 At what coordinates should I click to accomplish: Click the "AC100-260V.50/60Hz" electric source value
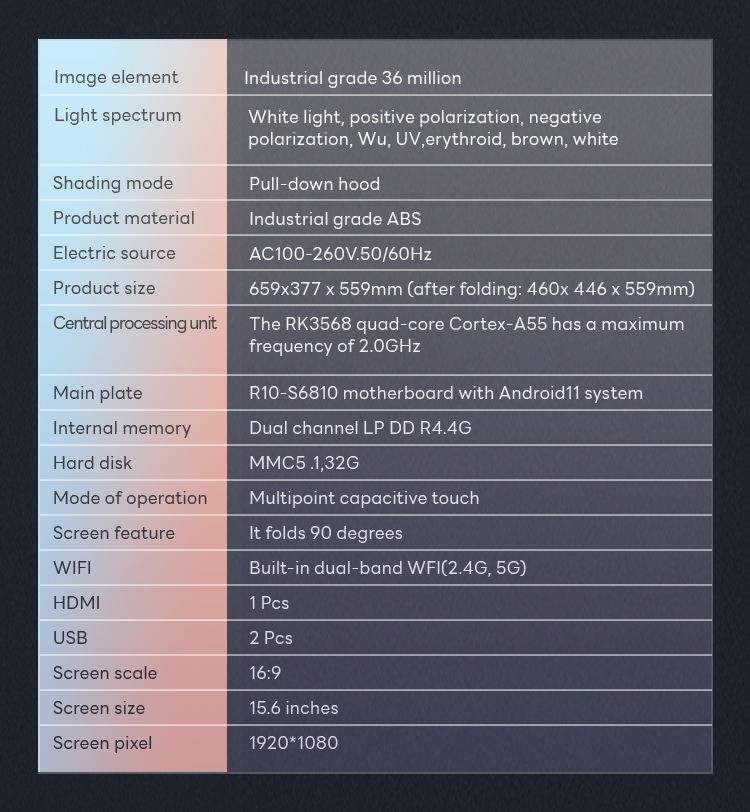click(340, 254)
